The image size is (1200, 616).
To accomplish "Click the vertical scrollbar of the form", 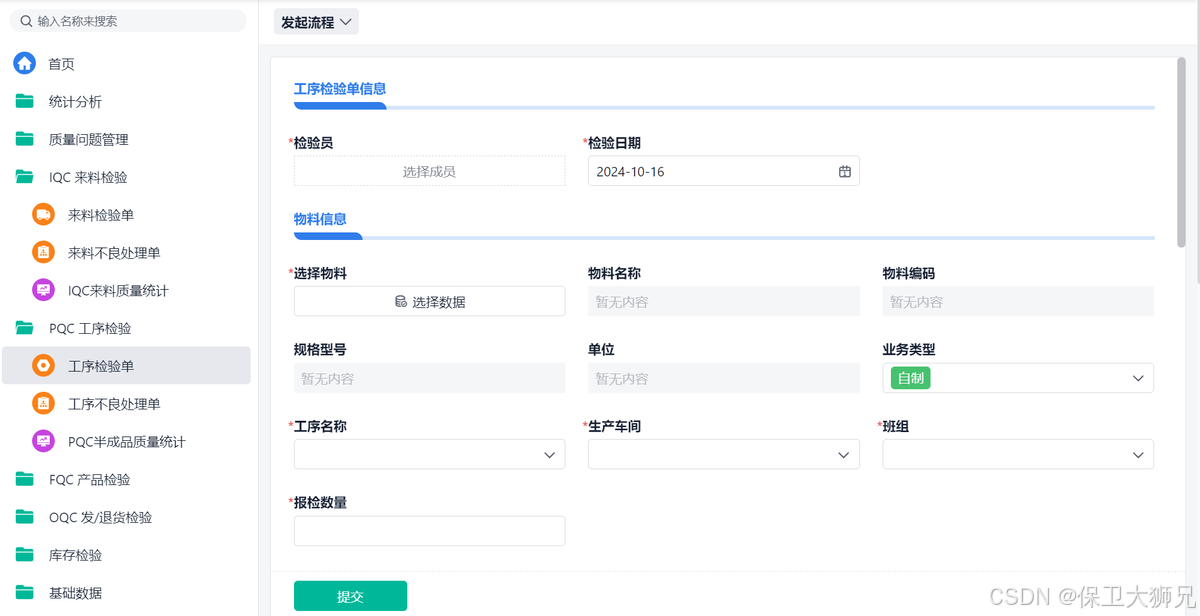I will coord(1181,153).
